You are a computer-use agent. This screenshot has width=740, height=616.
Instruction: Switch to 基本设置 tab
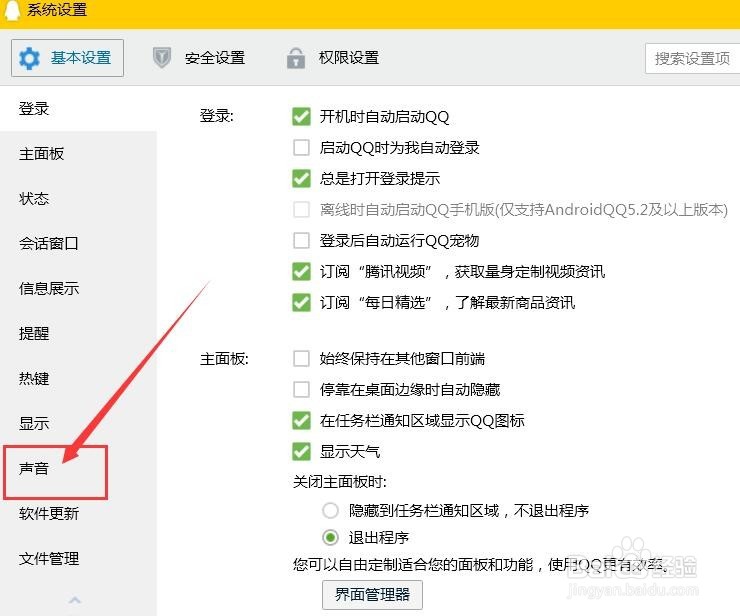pyautogui.click(x=67, y=58)
